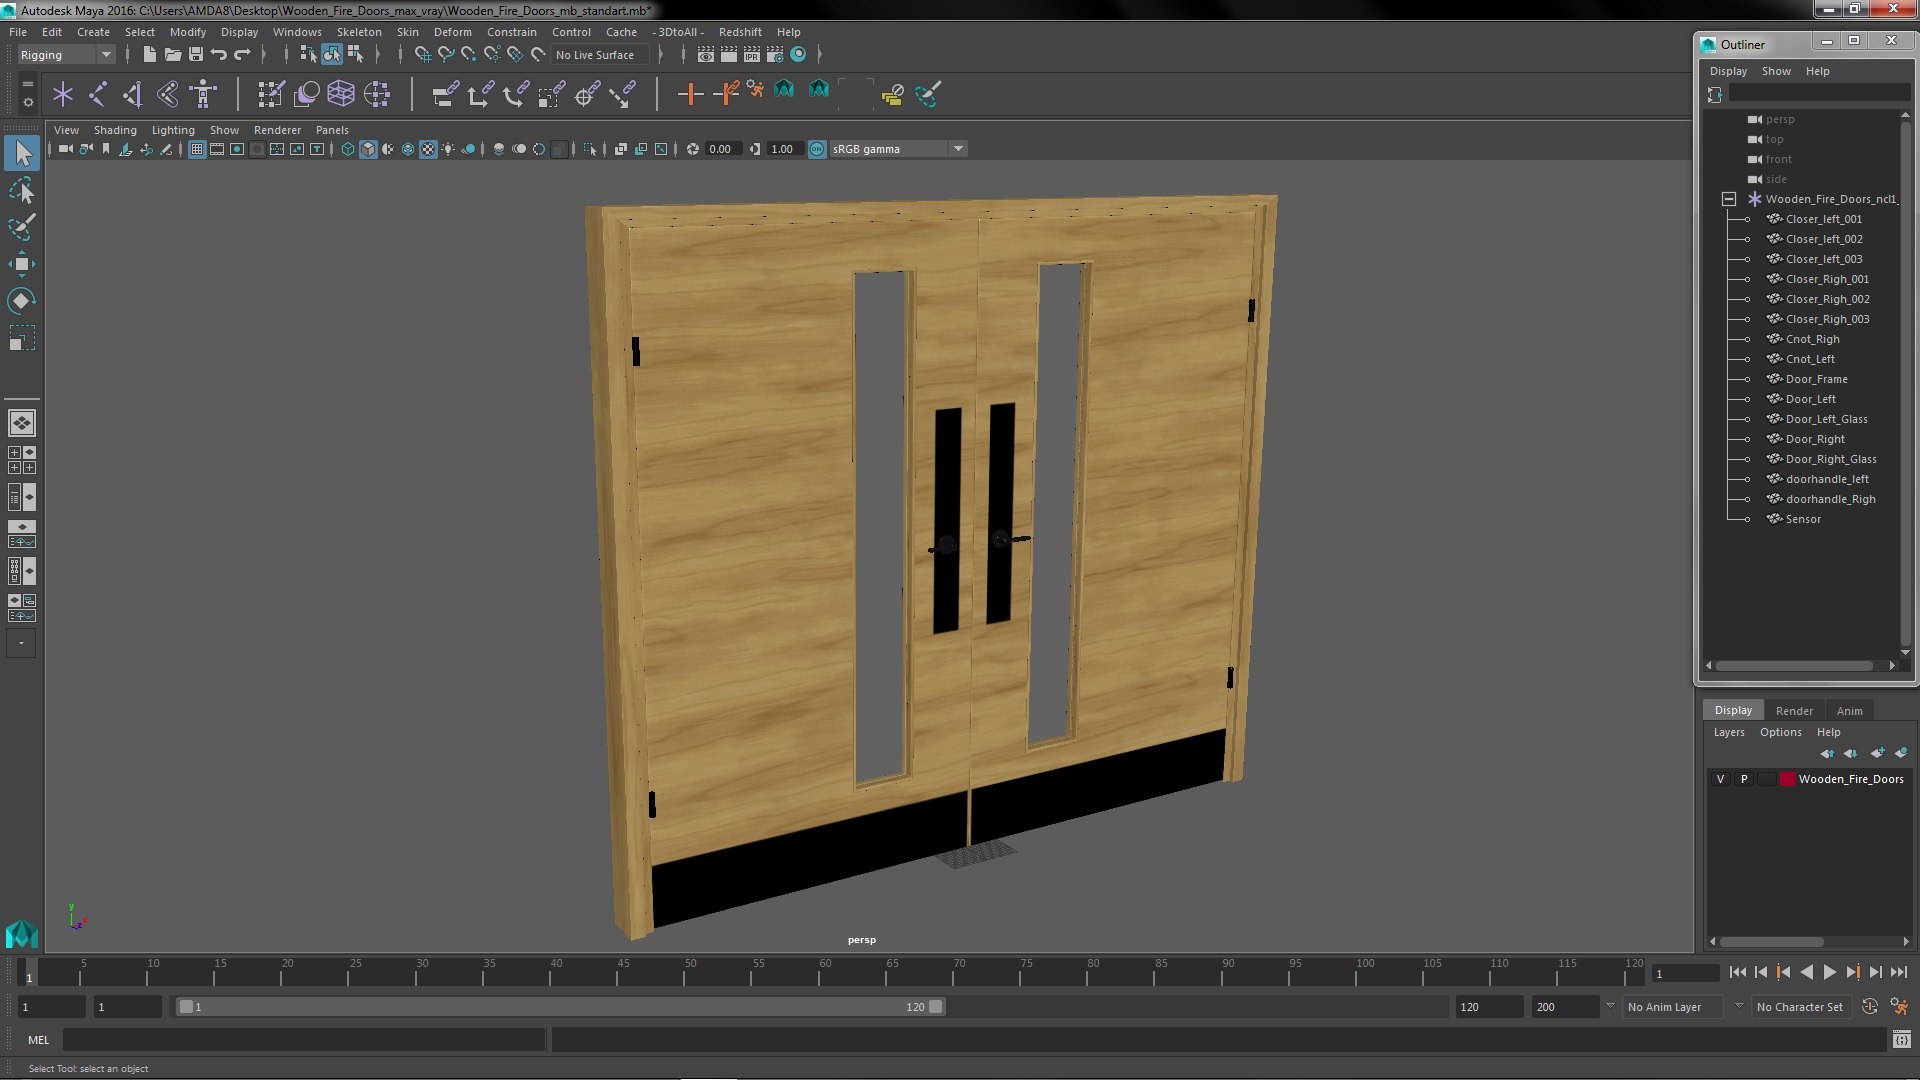The width and height of the screenshot is (1920, 1080).
Task: Switch to the Render layer tab
Action: tap(1794, 711)
